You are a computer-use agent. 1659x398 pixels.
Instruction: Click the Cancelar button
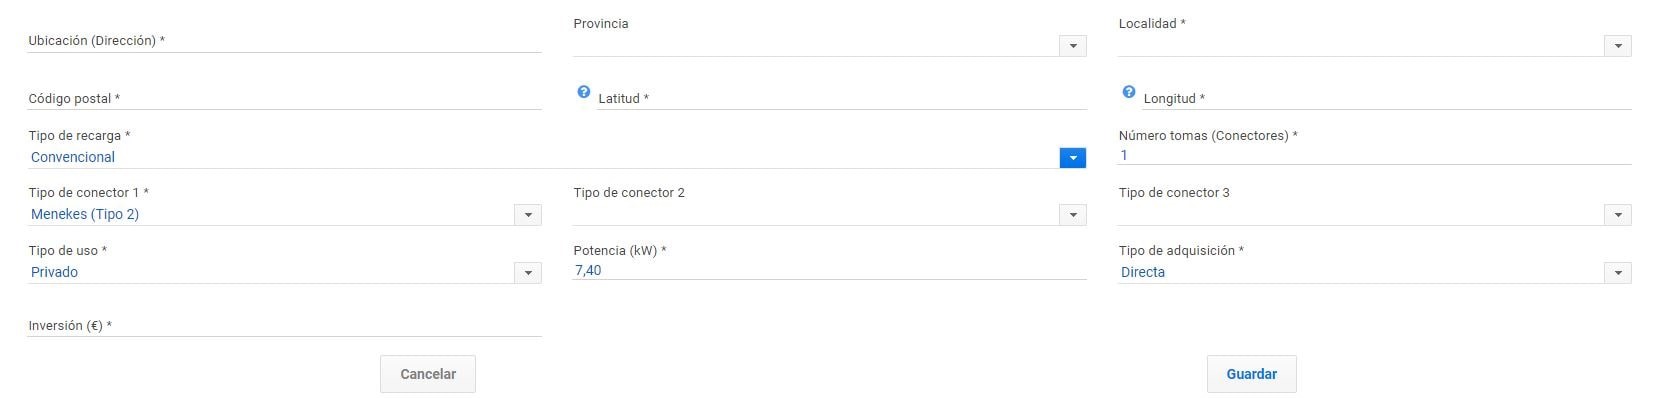click(x=428, y=374)
